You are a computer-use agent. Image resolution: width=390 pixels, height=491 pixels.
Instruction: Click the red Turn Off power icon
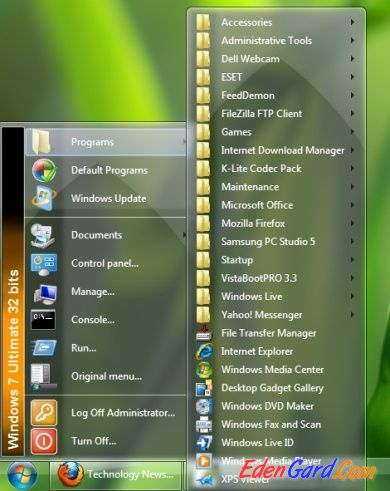44,441
